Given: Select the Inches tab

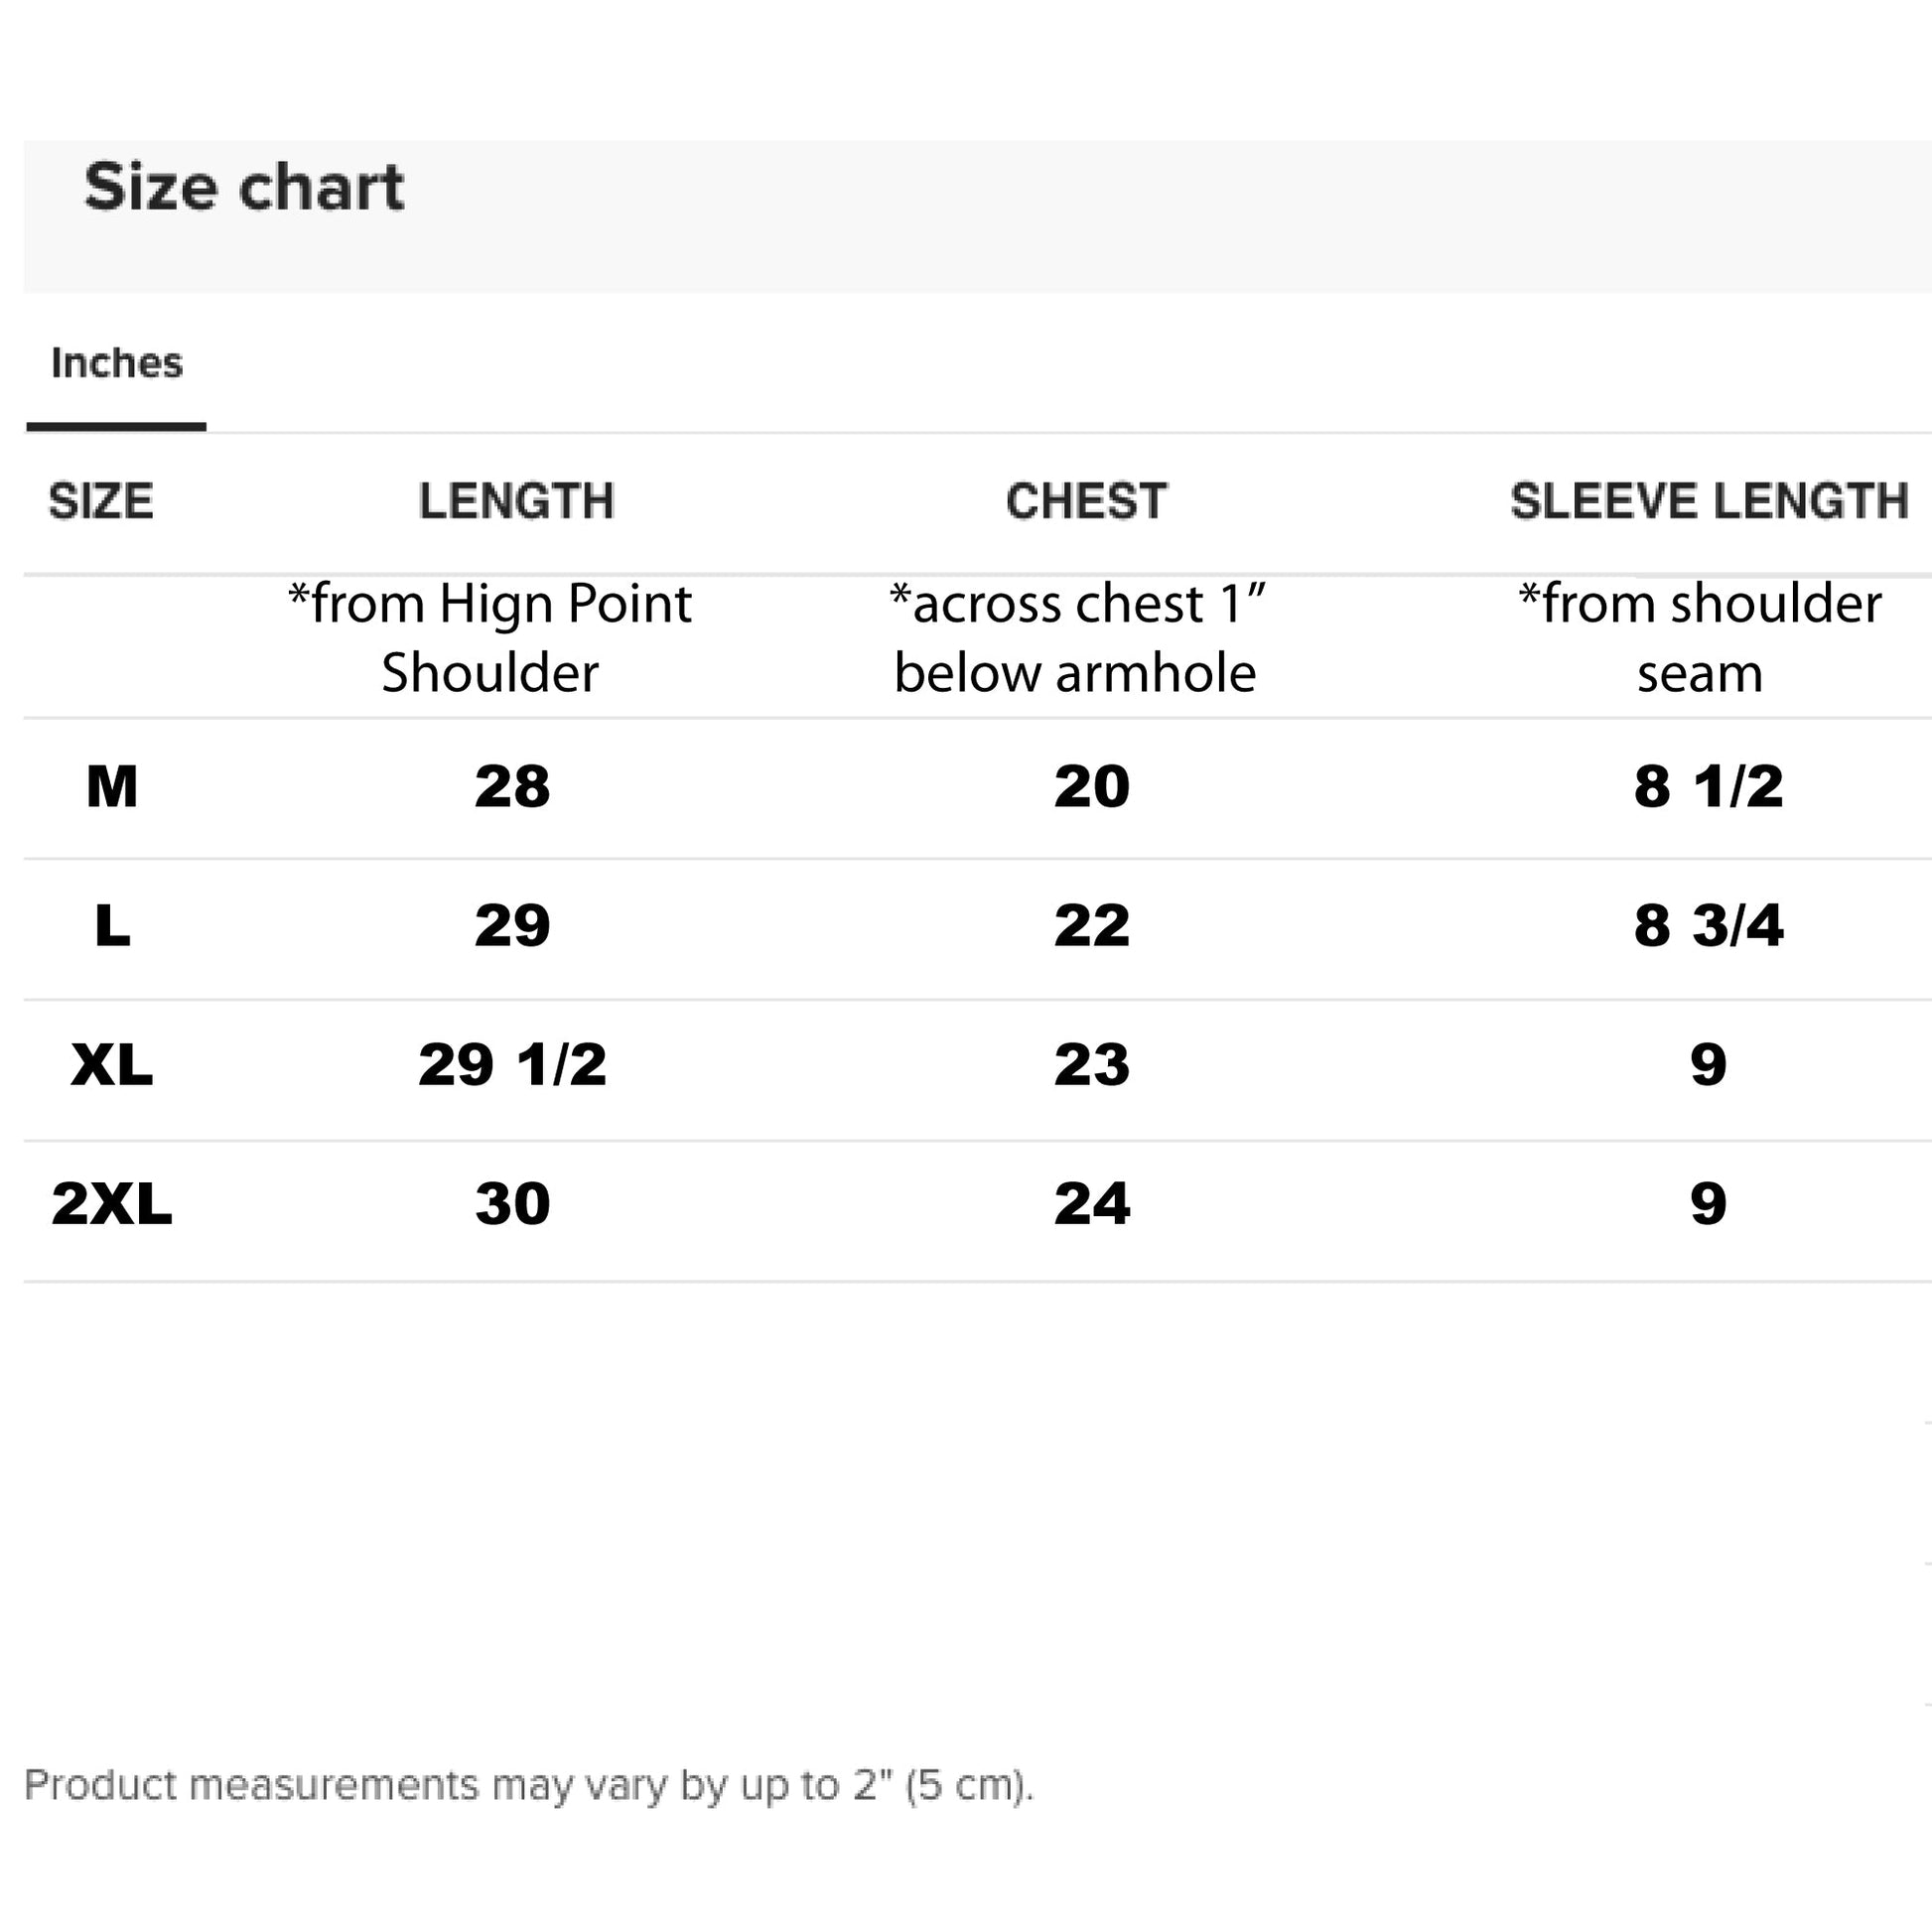Looking at the screenshot, I should point(117,363).
